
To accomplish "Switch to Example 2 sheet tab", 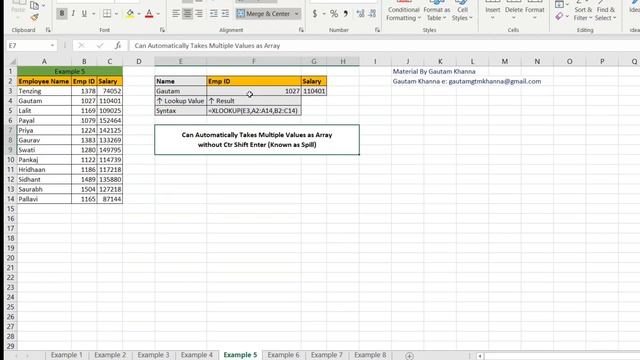I will click(110, 355).
